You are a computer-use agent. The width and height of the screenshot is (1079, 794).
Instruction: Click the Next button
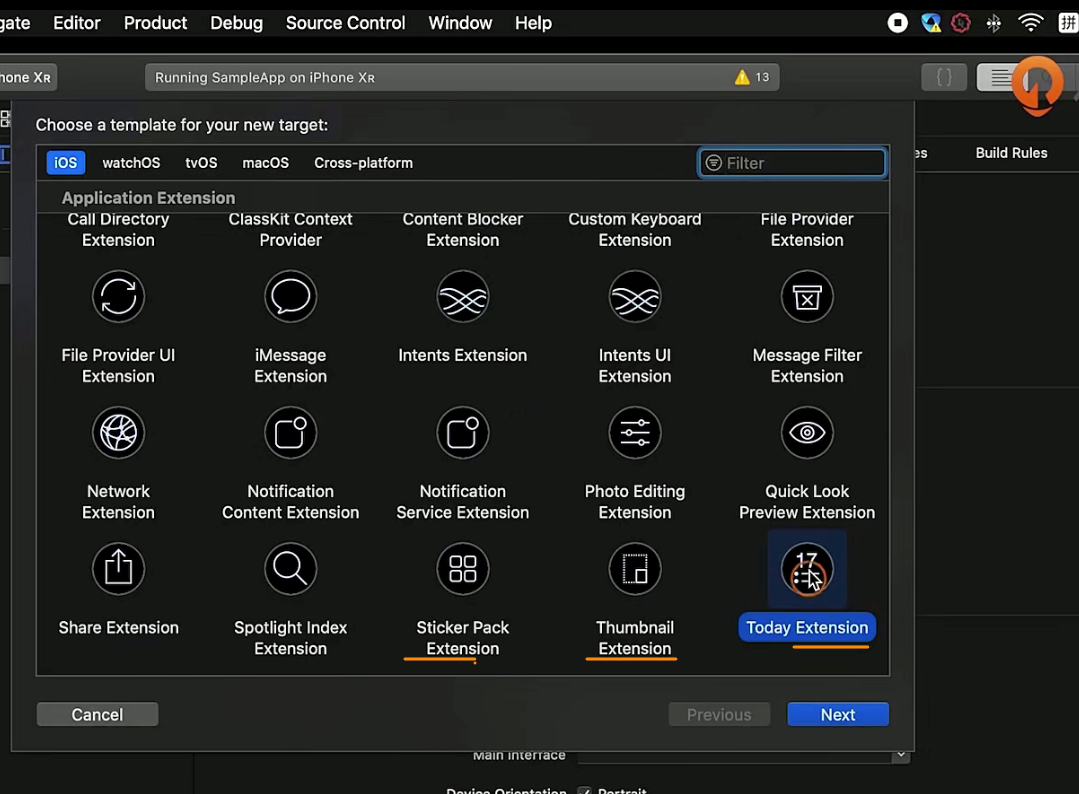click(837, 714)
